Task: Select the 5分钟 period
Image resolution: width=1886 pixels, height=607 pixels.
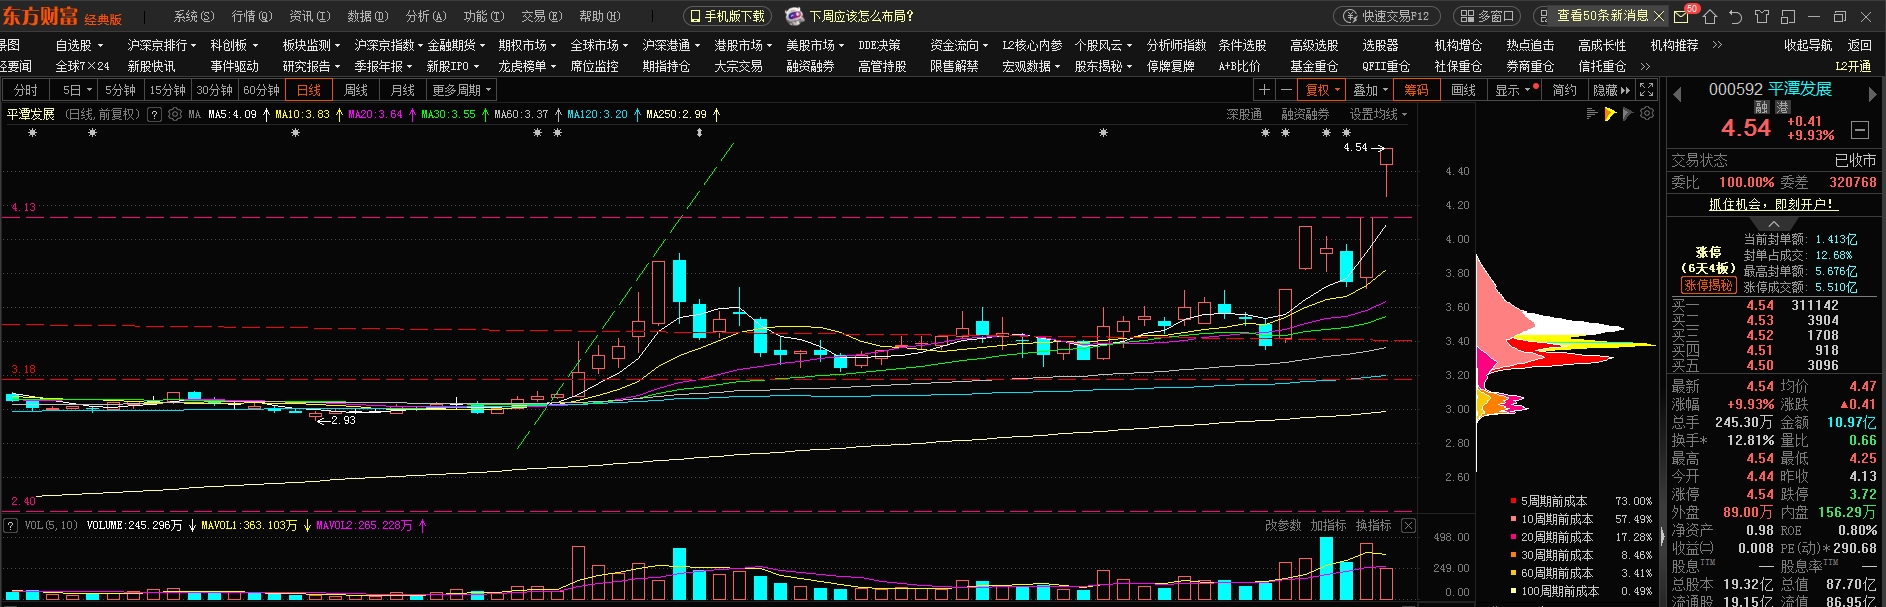Action: (120, 90)
